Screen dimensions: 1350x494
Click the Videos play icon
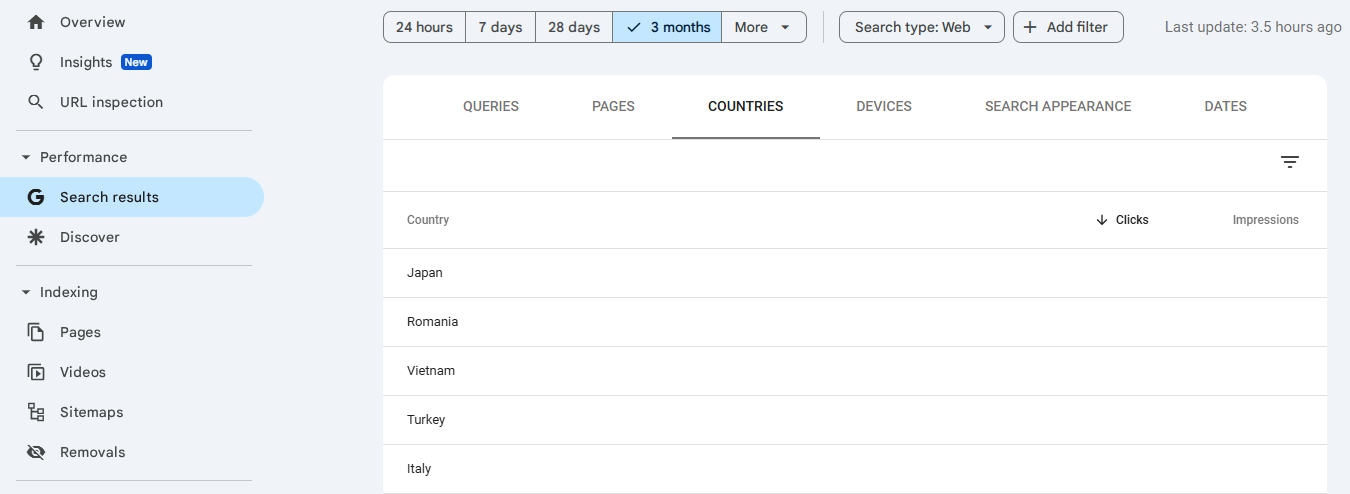[x=36, y=372]
